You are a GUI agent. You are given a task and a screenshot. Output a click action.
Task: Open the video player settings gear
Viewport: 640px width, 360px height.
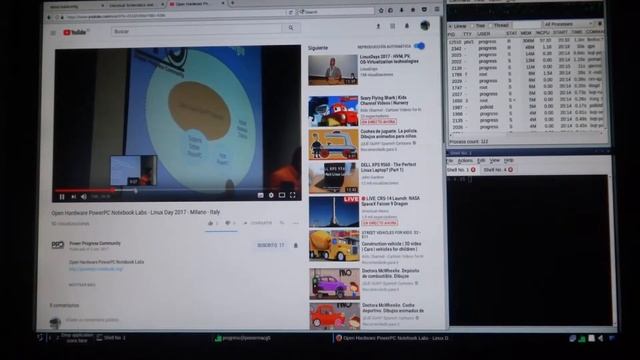[x=271, y=195]
